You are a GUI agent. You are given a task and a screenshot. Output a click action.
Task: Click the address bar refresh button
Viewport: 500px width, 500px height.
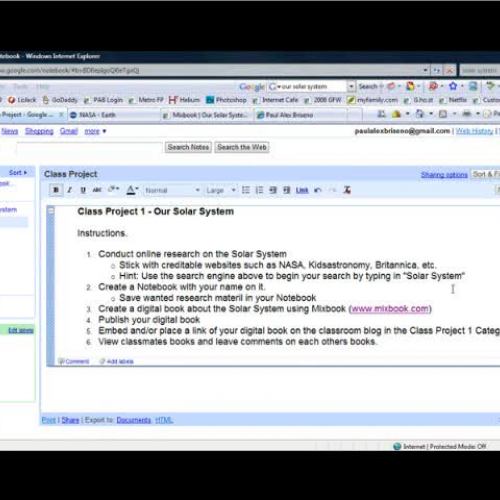coord(437,70)
